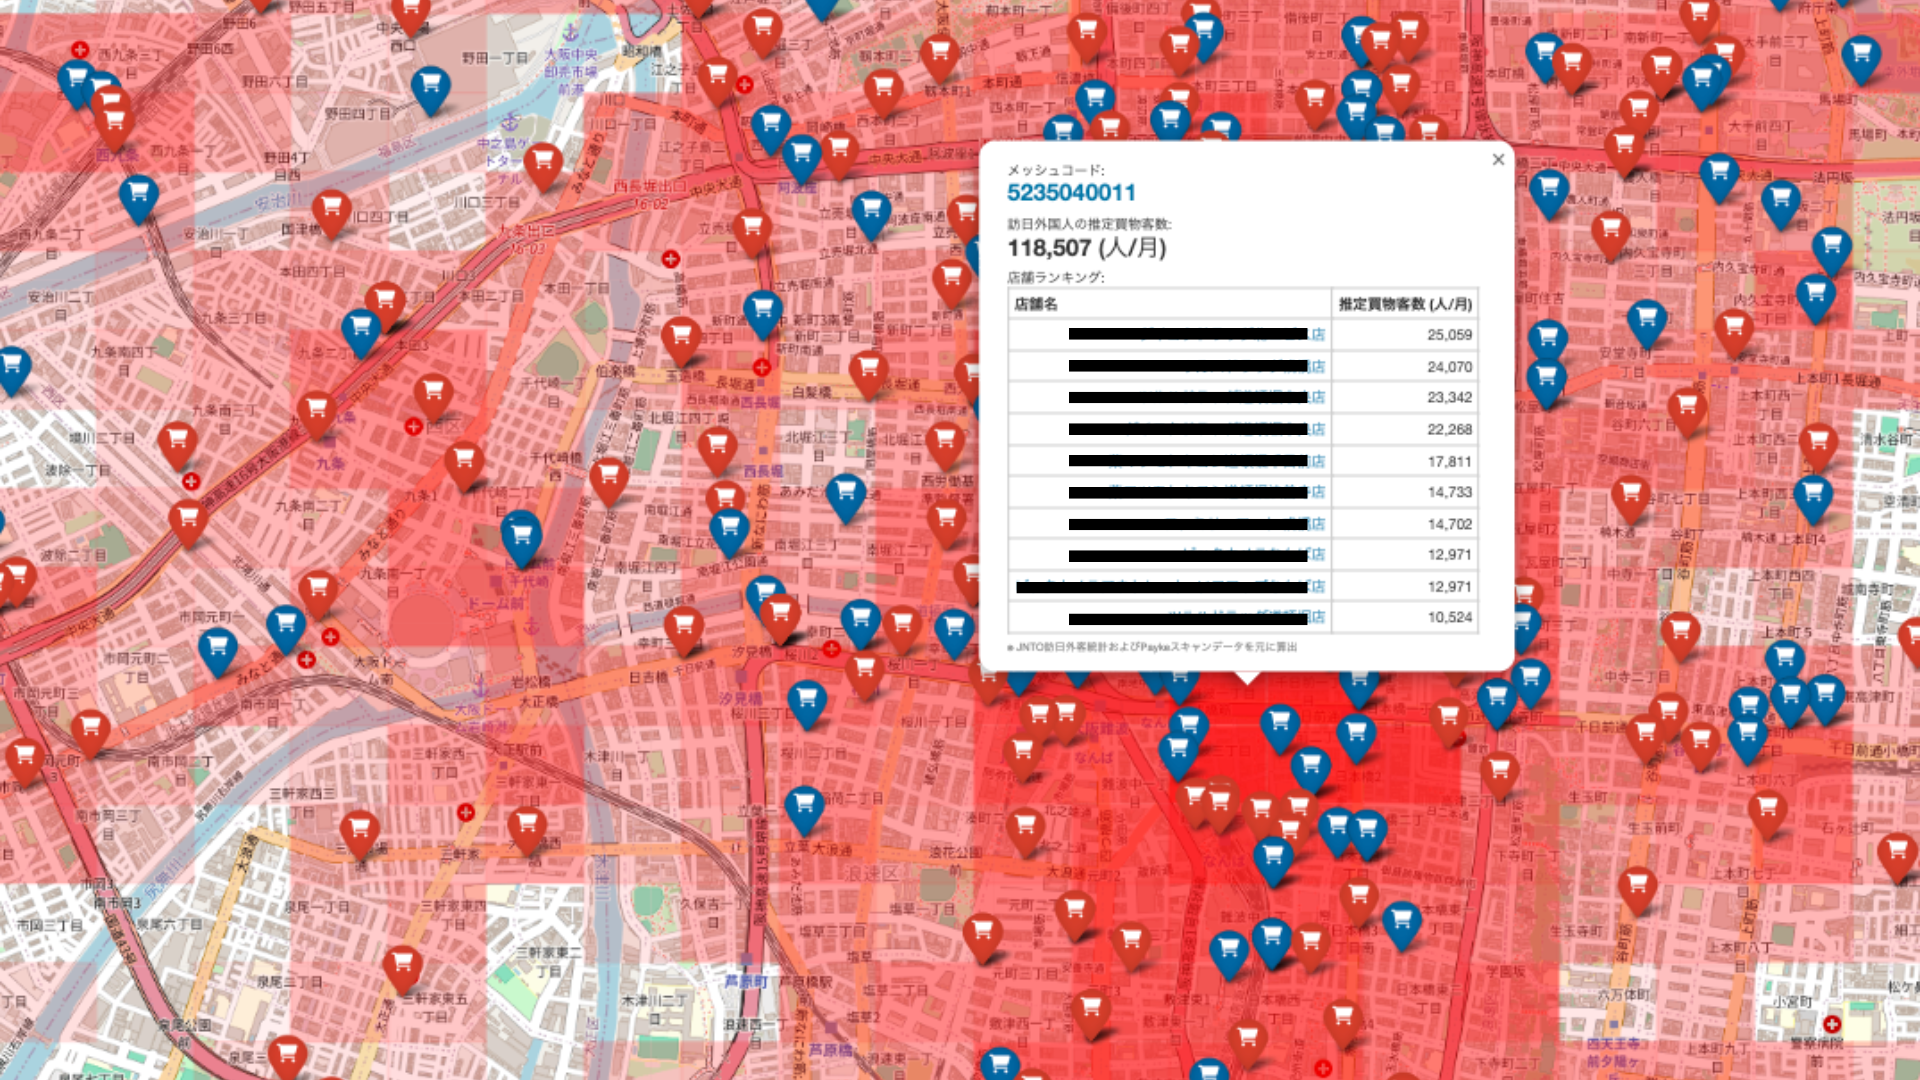This screenshot has height=1080, width=1920.
Task: Click the 店舗名 column header
Action: pos(1037,304)
